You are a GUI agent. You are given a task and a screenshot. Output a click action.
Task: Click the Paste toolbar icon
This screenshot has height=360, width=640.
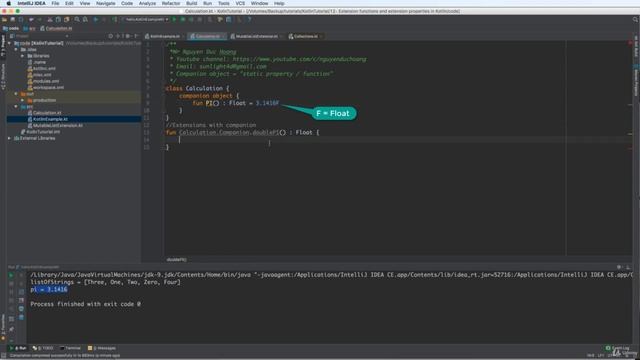[x=66, y=19]
